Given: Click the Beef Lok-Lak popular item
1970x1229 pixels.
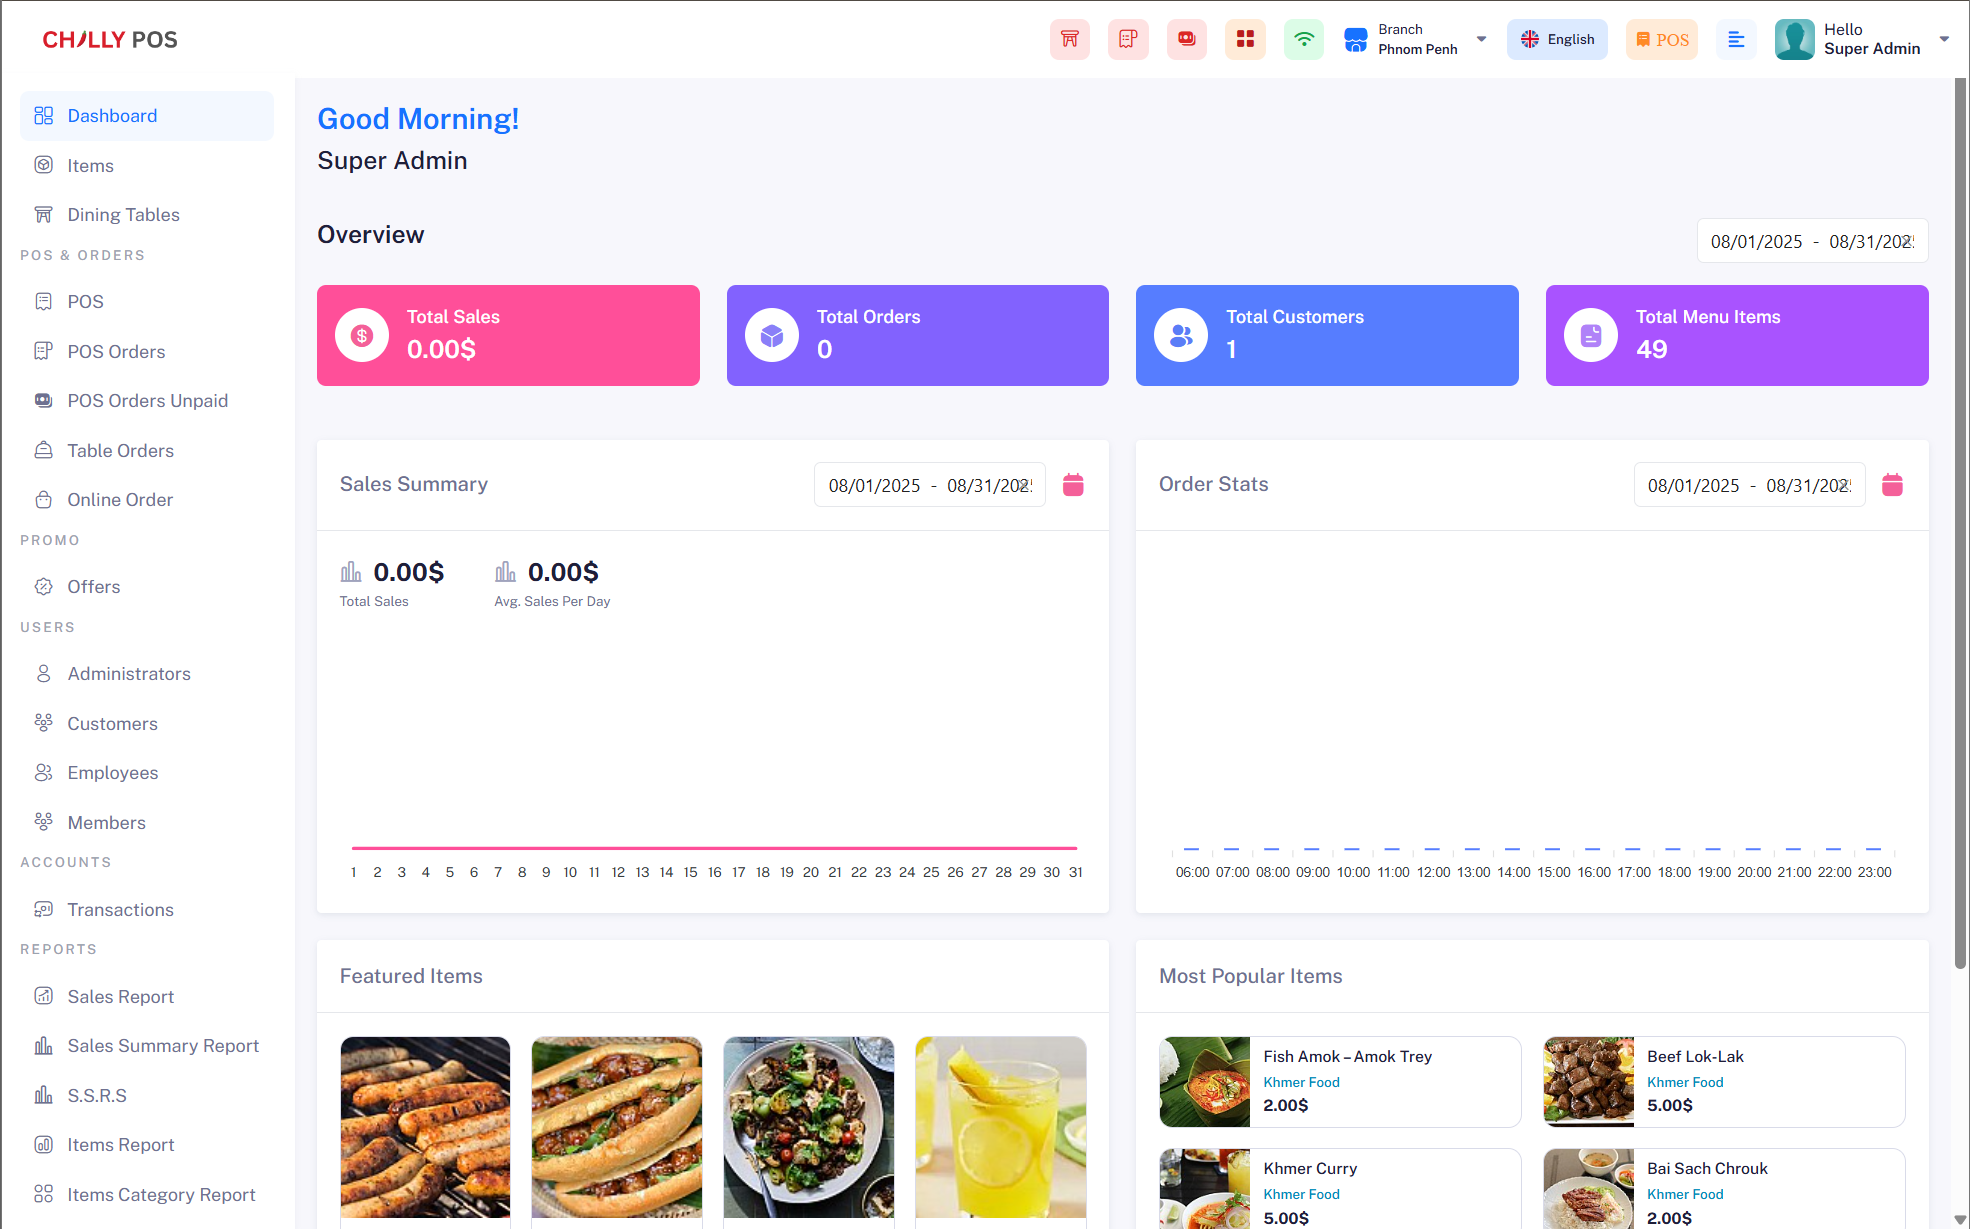Looking at the screenshot, I should tap(1723, 1081).
